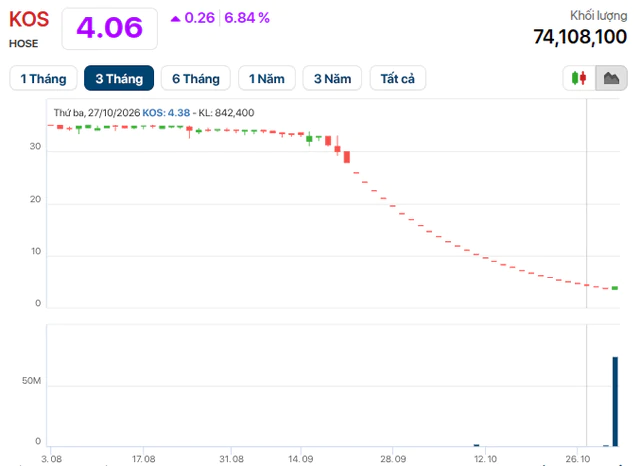Select the latest green candle at chart end
Viewport: 640px width, 466px height.
tap(615, 288)
